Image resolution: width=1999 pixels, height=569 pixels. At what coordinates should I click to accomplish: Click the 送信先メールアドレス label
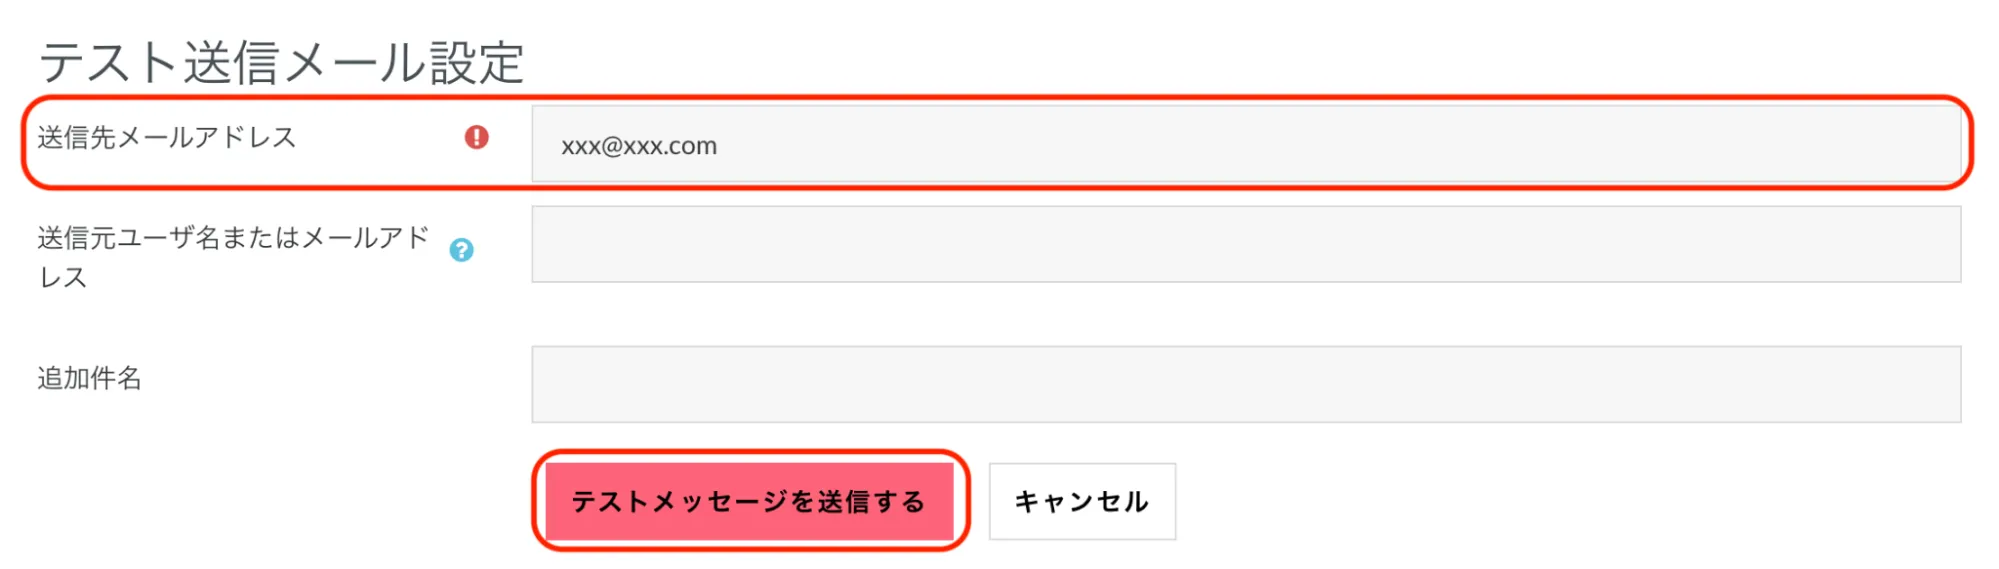click(167, 137)
